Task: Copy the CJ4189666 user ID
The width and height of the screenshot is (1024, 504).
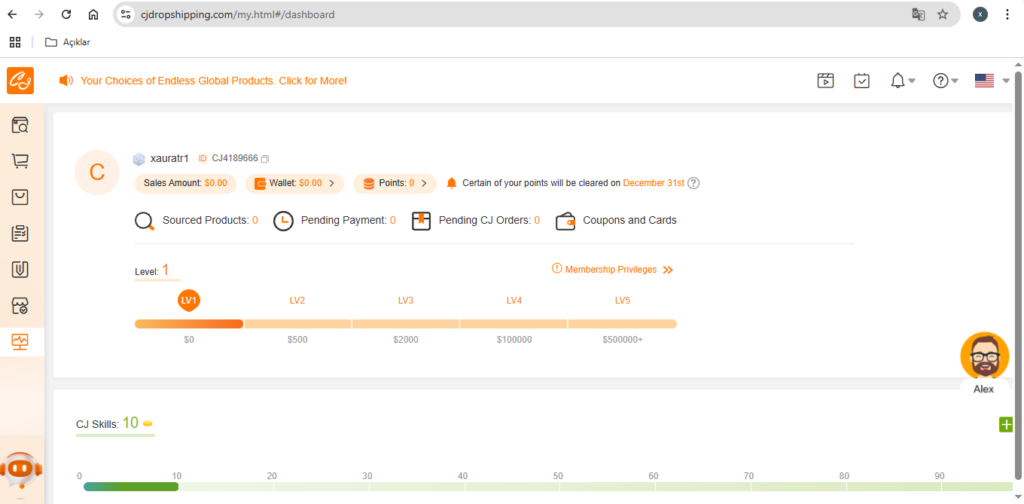Action: point(265,159)
